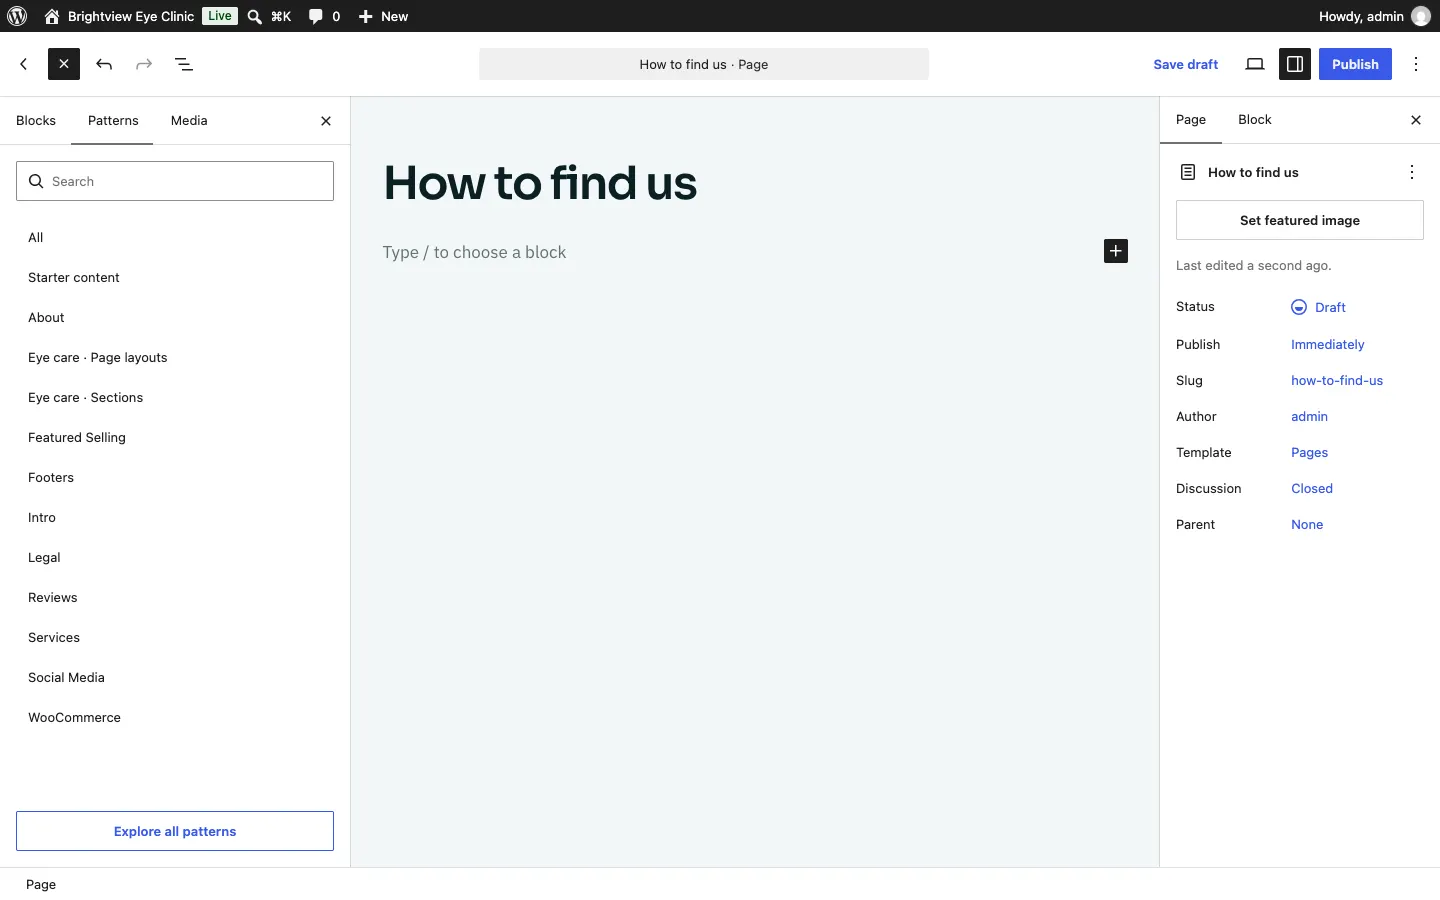
Task: View comments count in admin bar
Action: 325,16
